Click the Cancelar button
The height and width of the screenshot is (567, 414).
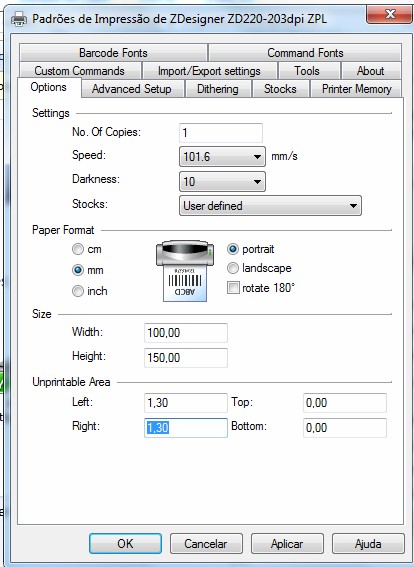pos(206,543)
